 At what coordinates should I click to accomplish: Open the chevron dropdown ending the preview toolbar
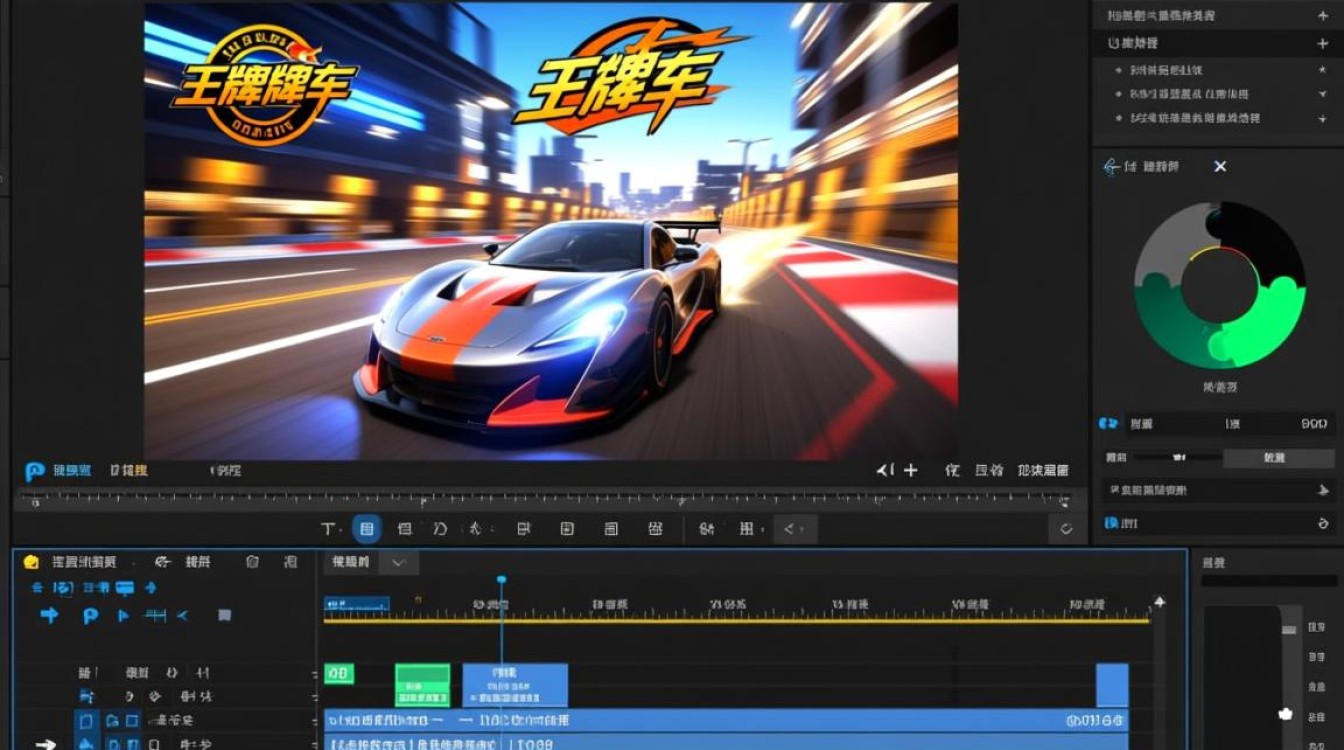point(795,529)
